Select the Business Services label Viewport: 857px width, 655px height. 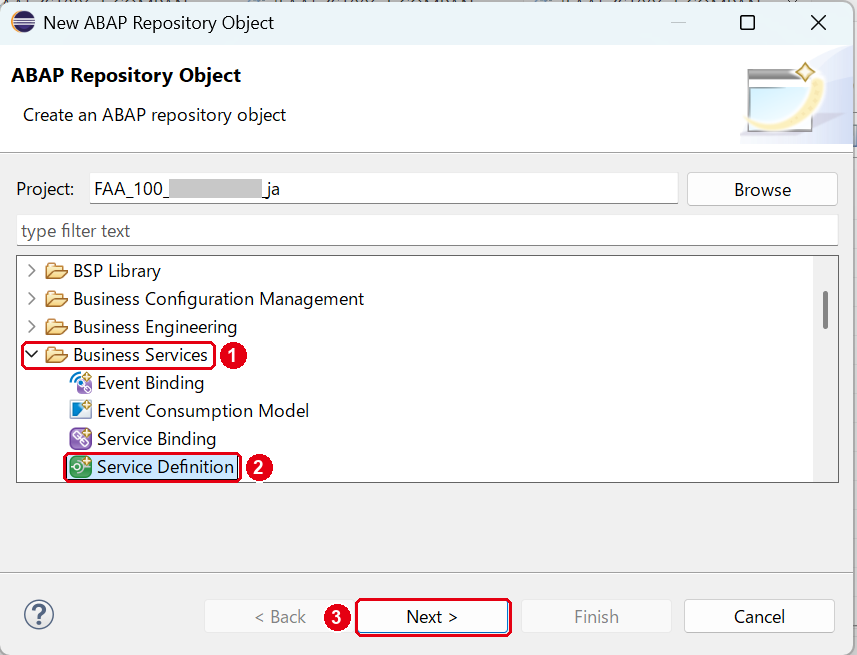(x=140, y=355)
